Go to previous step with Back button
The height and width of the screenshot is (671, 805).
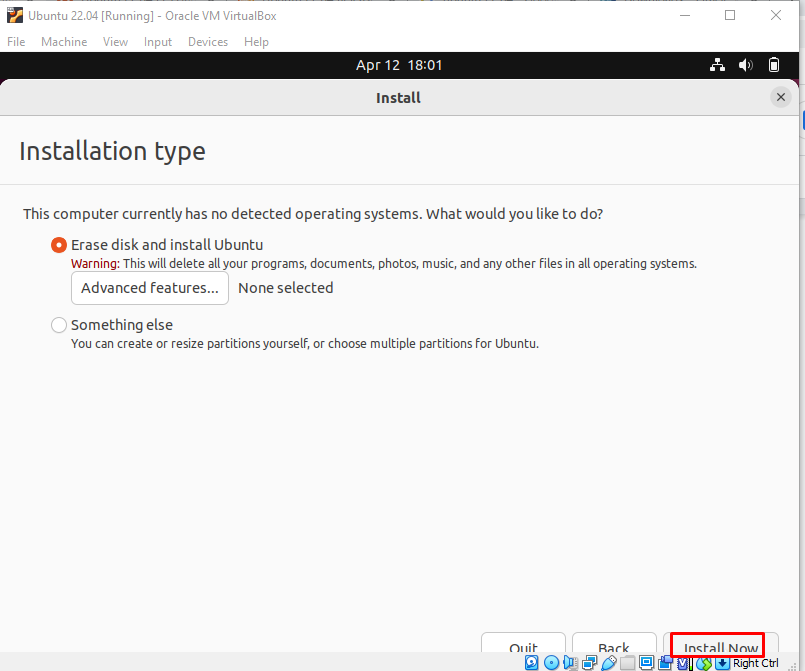tap(614, 644)
